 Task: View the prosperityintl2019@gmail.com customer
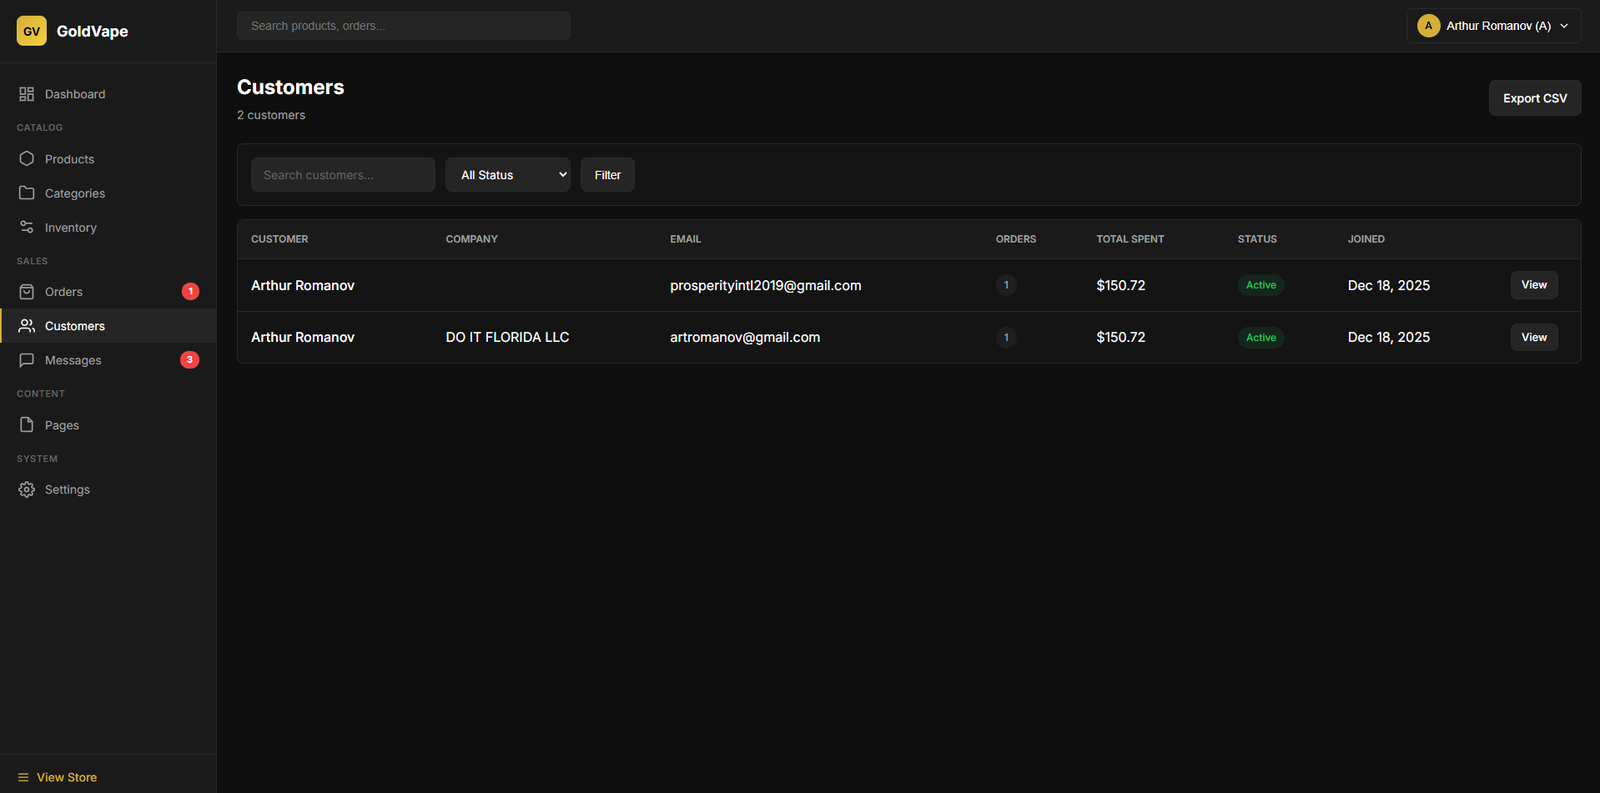coord(1533,285)
